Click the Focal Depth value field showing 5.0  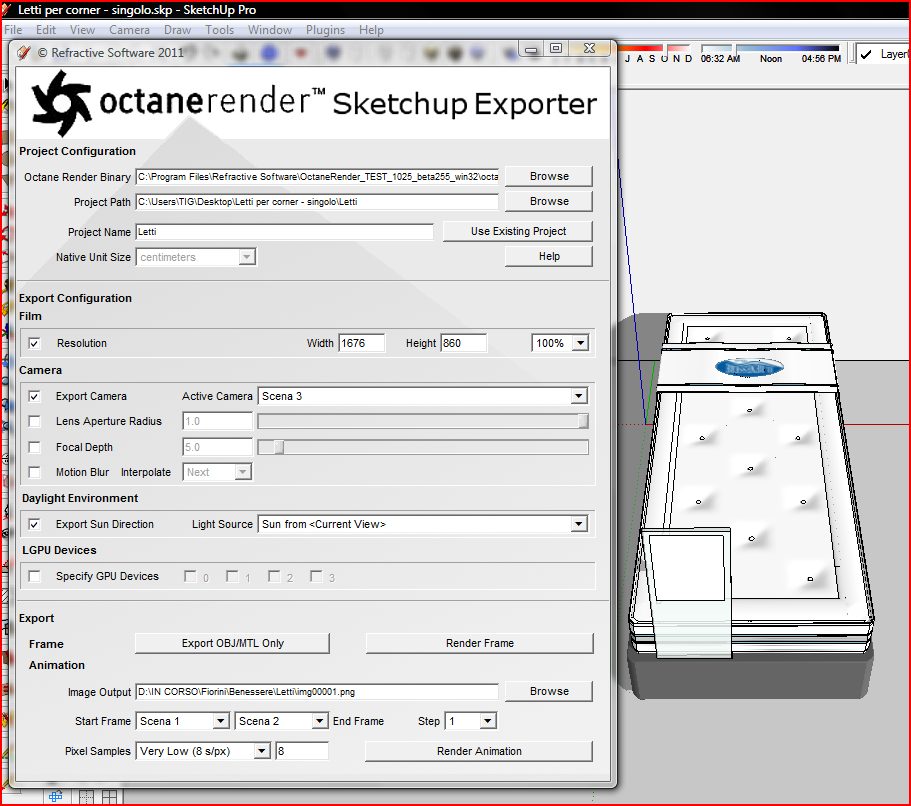click(x=217, y=447)
